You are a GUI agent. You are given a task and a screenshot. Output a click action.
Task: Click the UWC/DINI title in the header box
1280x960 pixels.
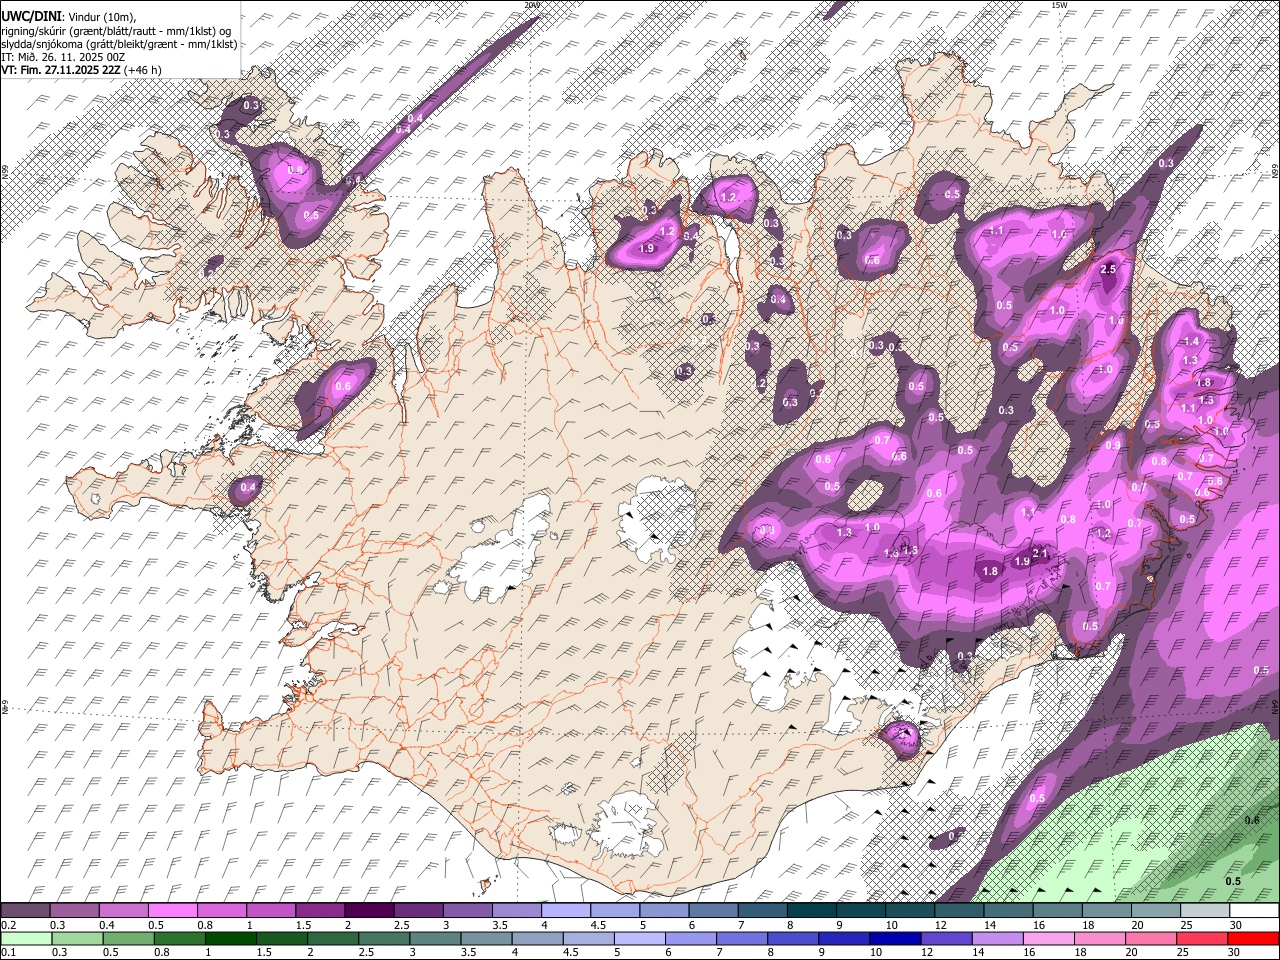(30, 17)
